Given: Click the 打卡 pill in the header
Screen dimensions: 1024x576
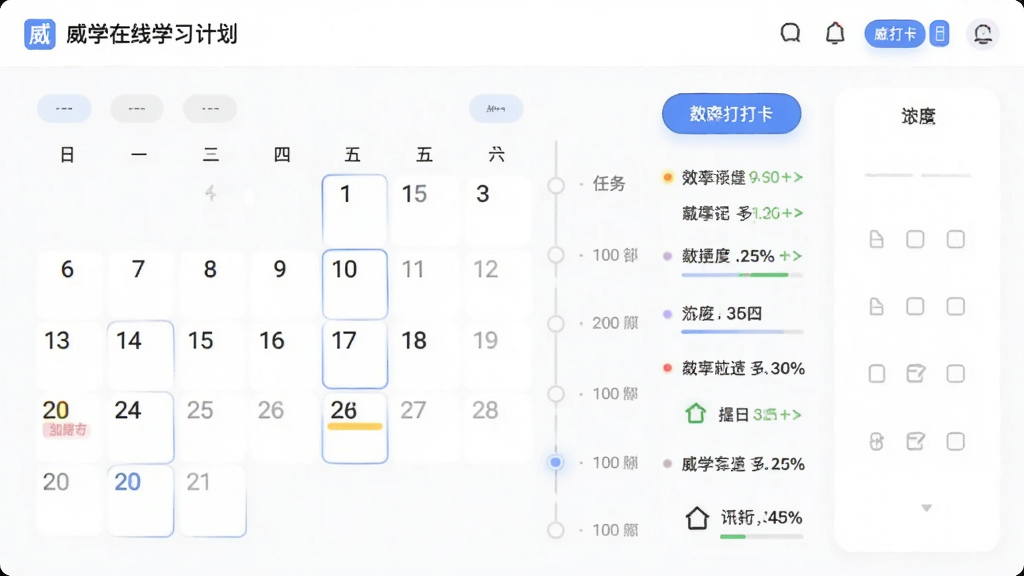Looking at the screenshot, I should [x=895, y=34].
